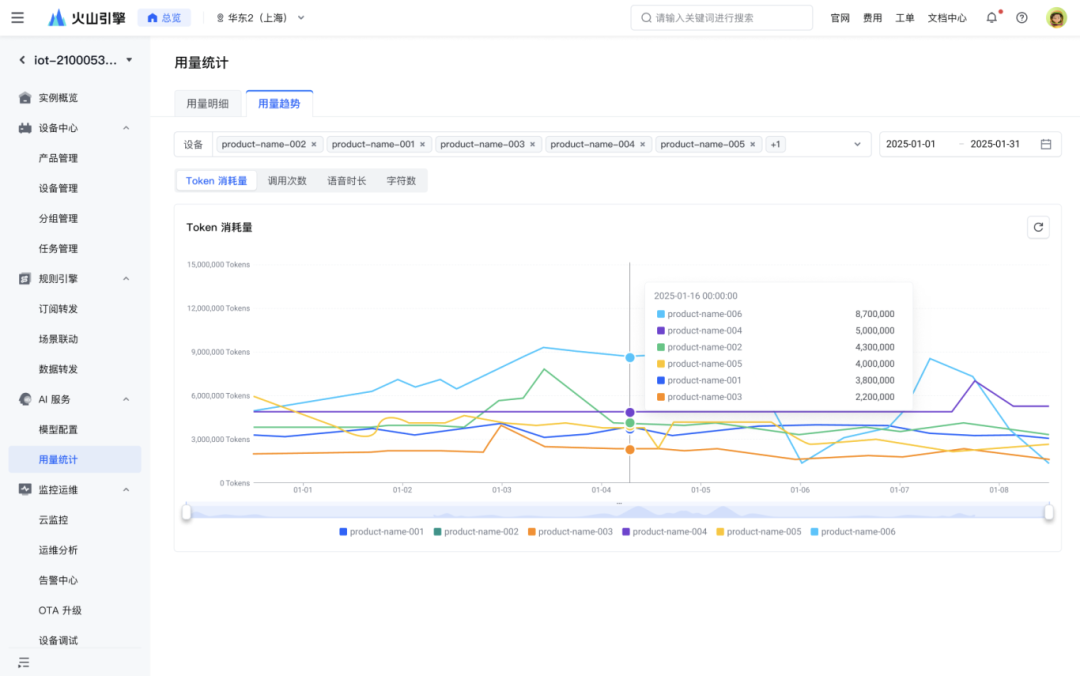1080x676 pixels.
Task: Click the search magnifier icon
Action: (646, 18)
